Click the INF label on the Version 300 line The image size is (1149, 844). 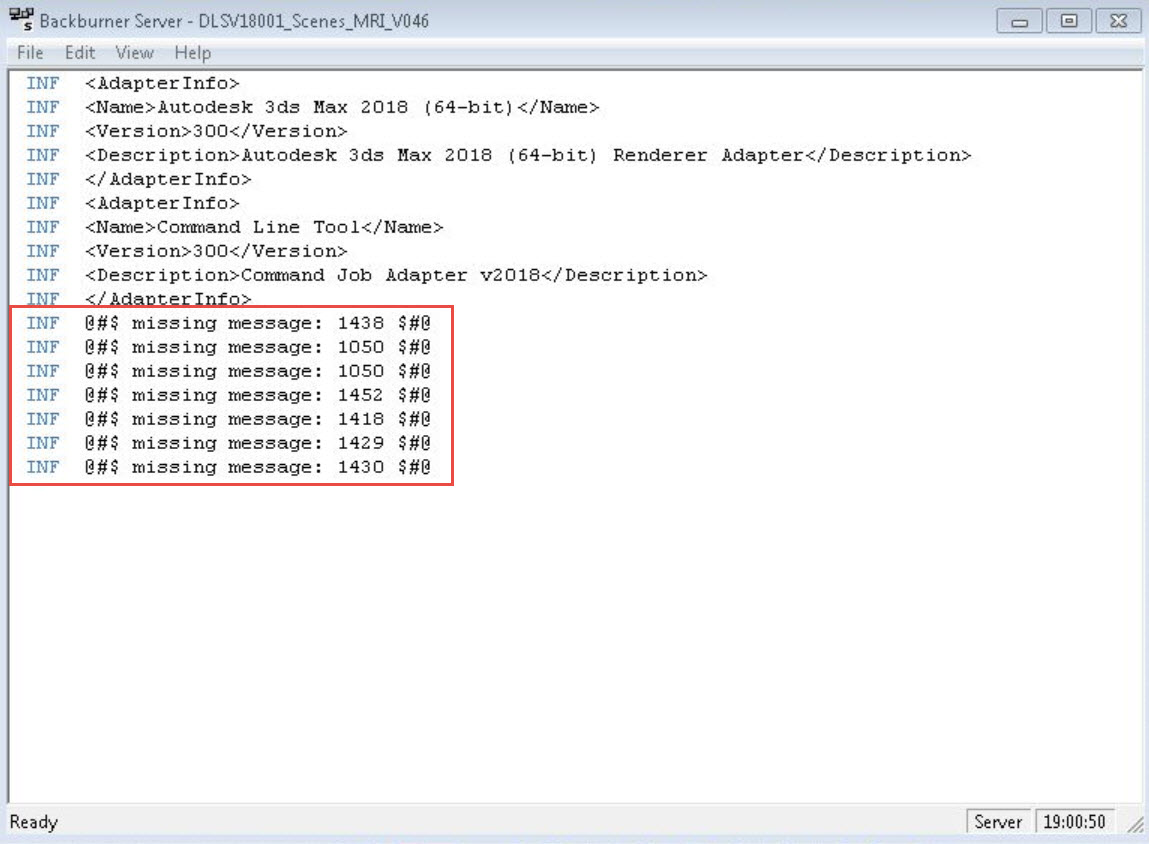[x=42, y=131]
